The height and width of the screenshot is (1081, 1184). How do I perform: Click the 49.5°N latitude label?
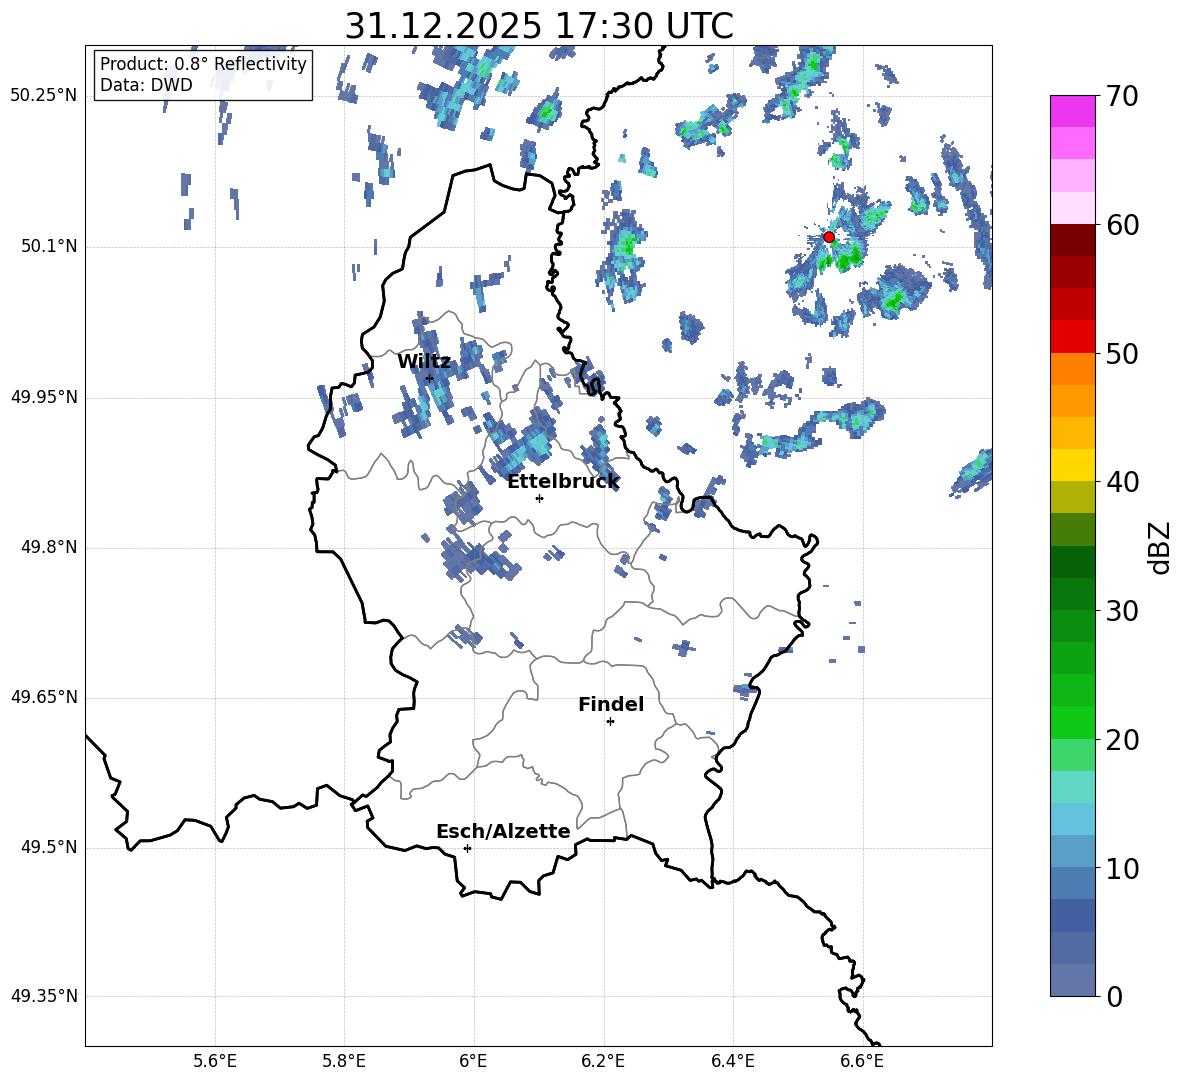[x=49, y=847]
